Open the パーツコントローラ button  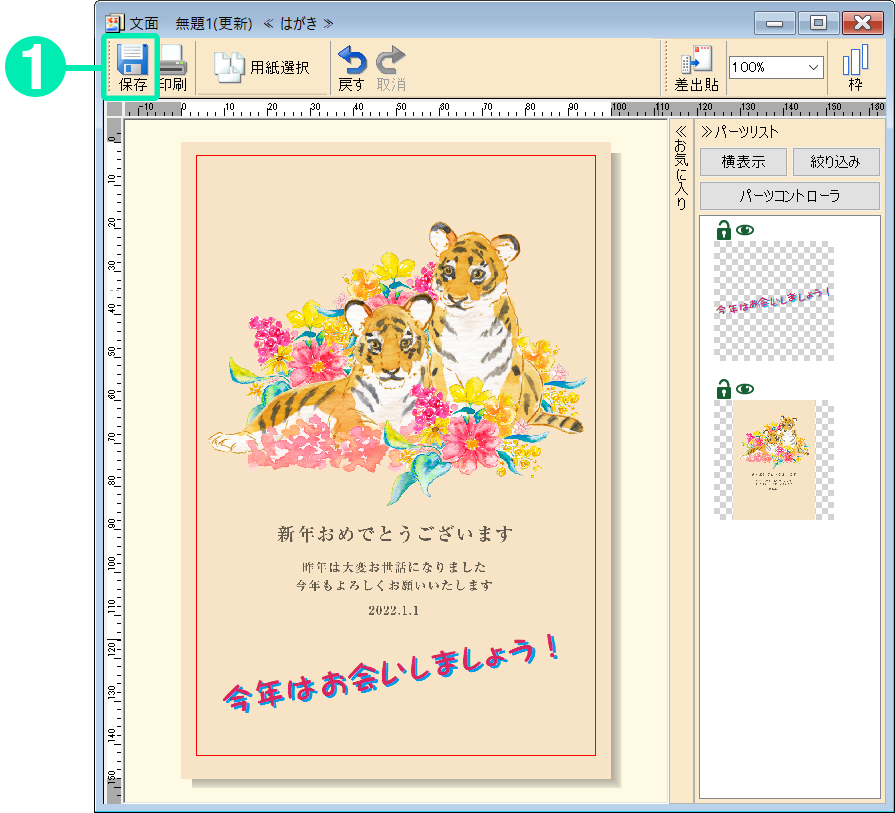[x=789, y=196]
